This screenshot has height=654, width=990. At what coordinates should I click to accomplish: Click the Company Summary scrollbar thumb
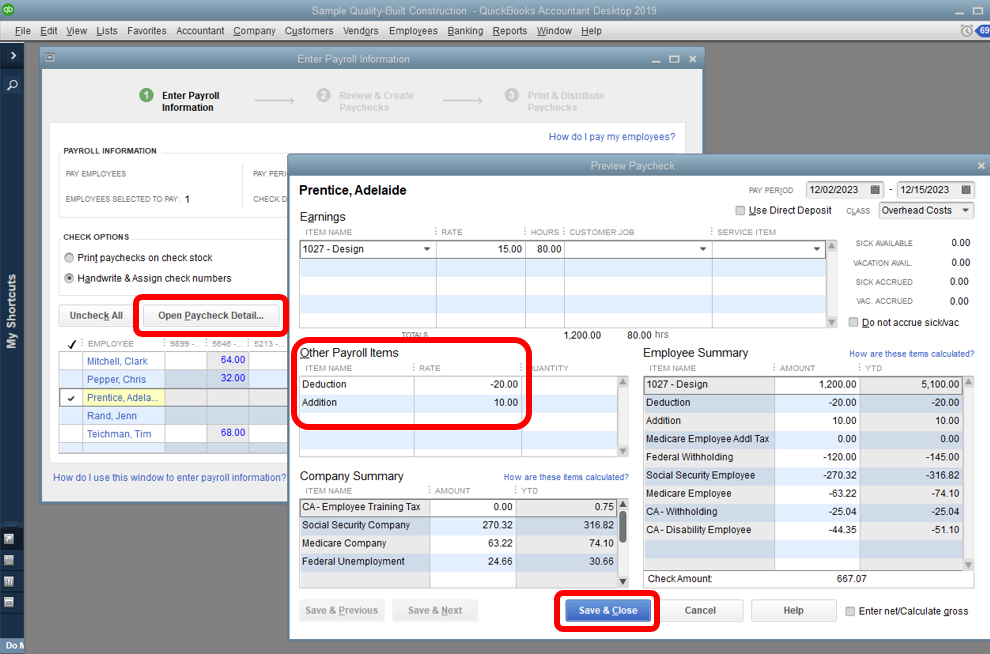[623, 526]
